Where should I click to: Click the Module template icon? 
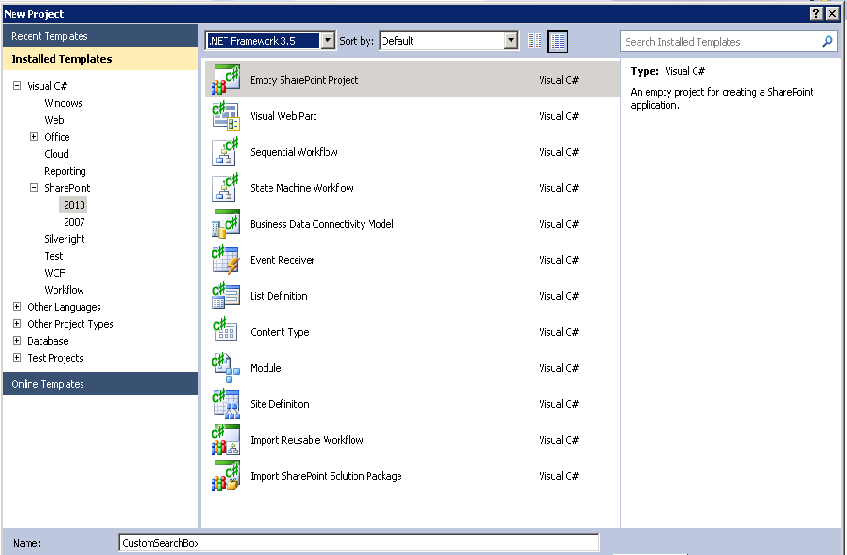[x=226, y=368]
